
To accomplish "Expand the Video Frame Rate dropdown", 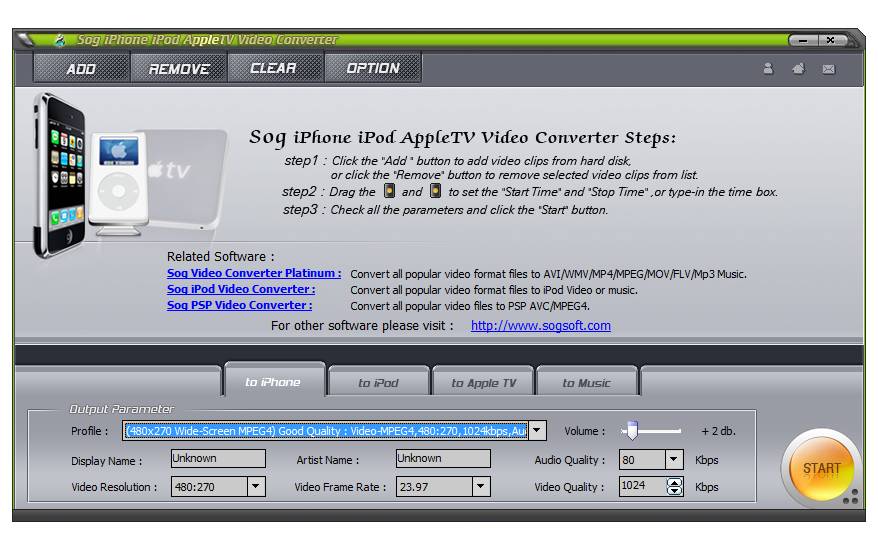I will pyautogui.click(x=481, y=486).
